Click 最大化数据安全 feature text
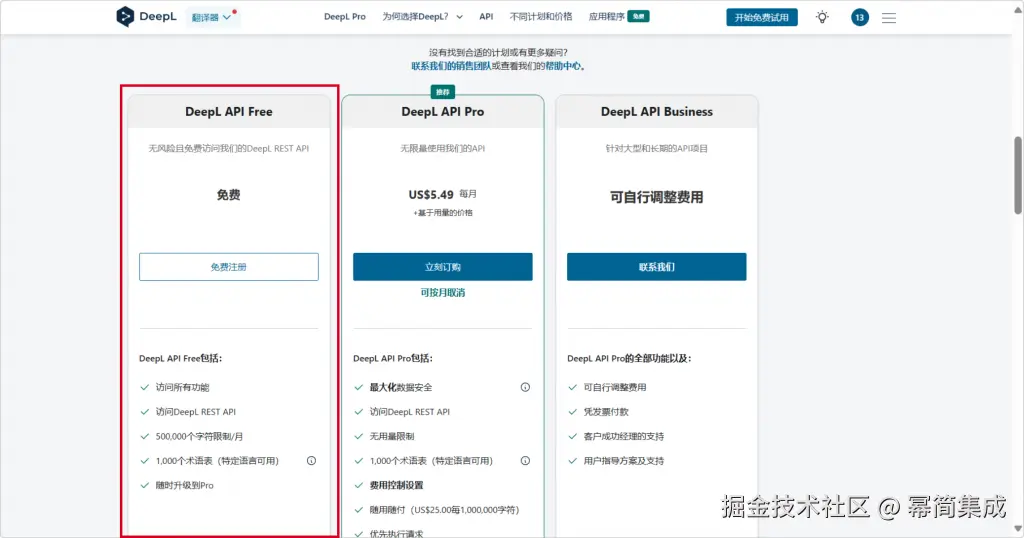Screen dimensions: 1024x538 tap(401, 387)
